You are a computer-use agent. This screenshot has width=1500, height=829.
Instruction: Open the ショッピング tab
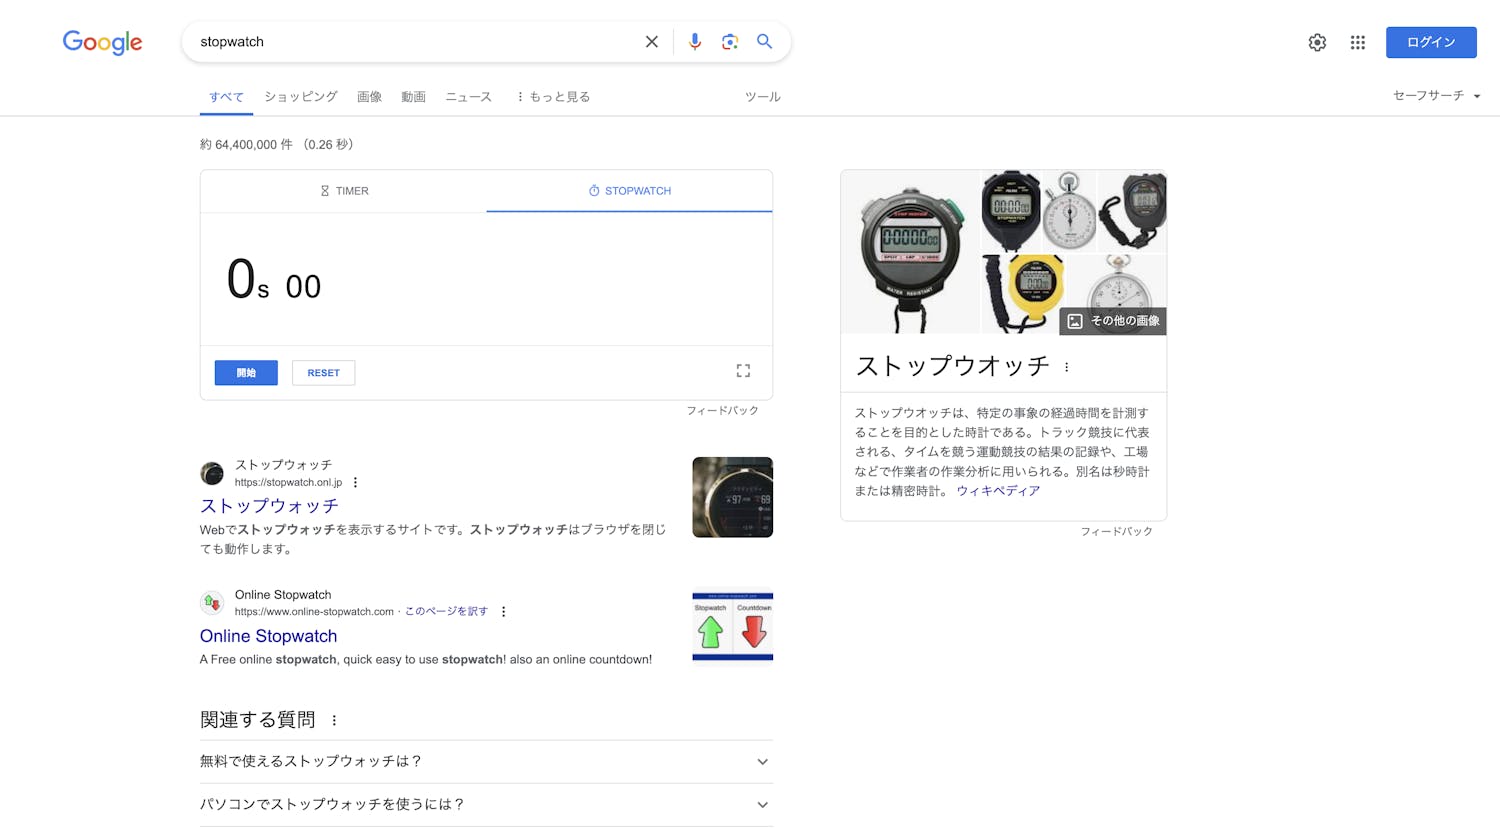301,97
